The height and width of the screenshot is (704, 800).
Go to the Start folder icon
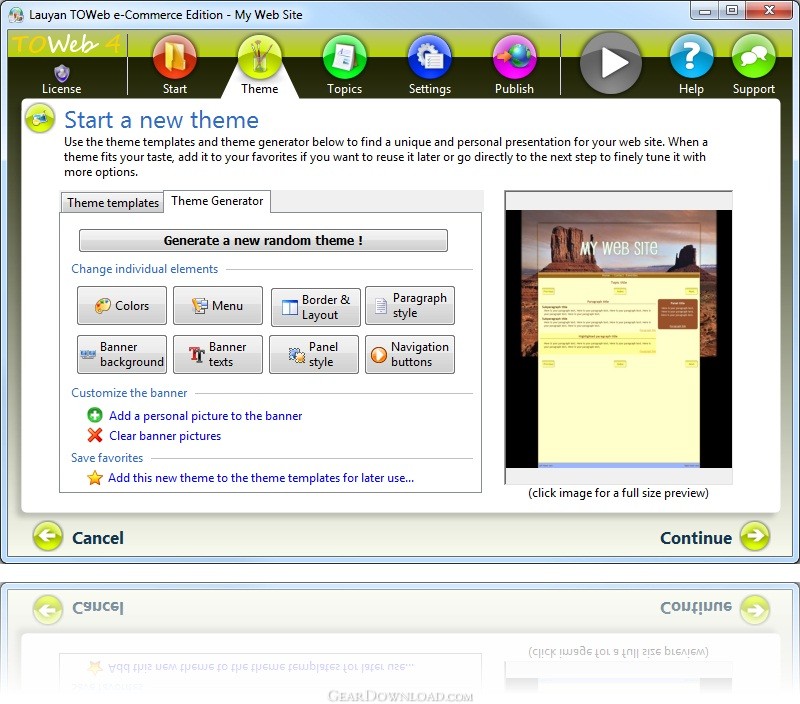(x=174, y=58)
